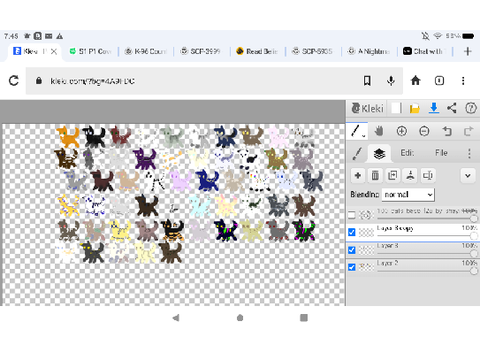
Task: Open an image file with folder icon
Action: point(414,108)
